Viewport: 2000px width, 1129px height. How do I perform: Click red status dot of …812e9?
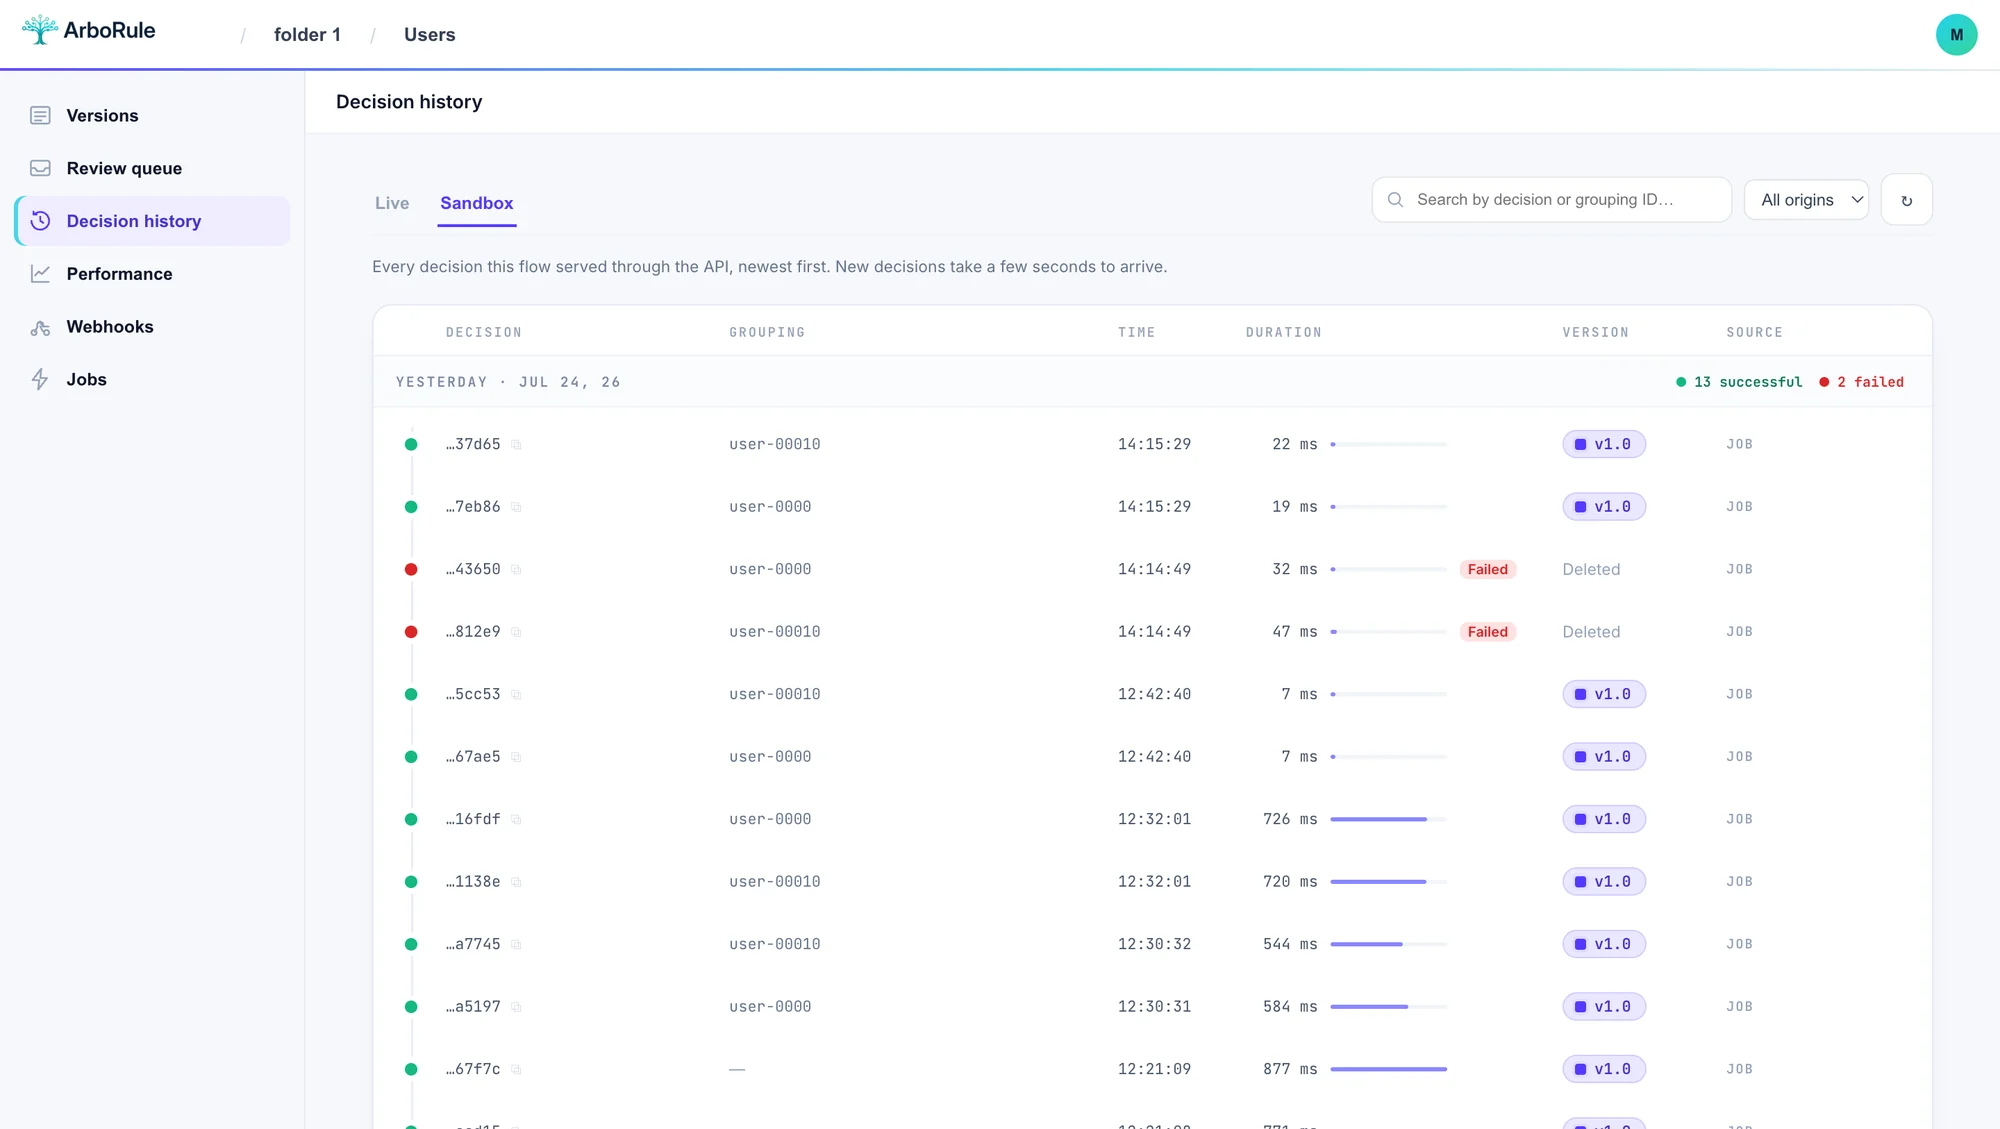click(x=411, y=632)
